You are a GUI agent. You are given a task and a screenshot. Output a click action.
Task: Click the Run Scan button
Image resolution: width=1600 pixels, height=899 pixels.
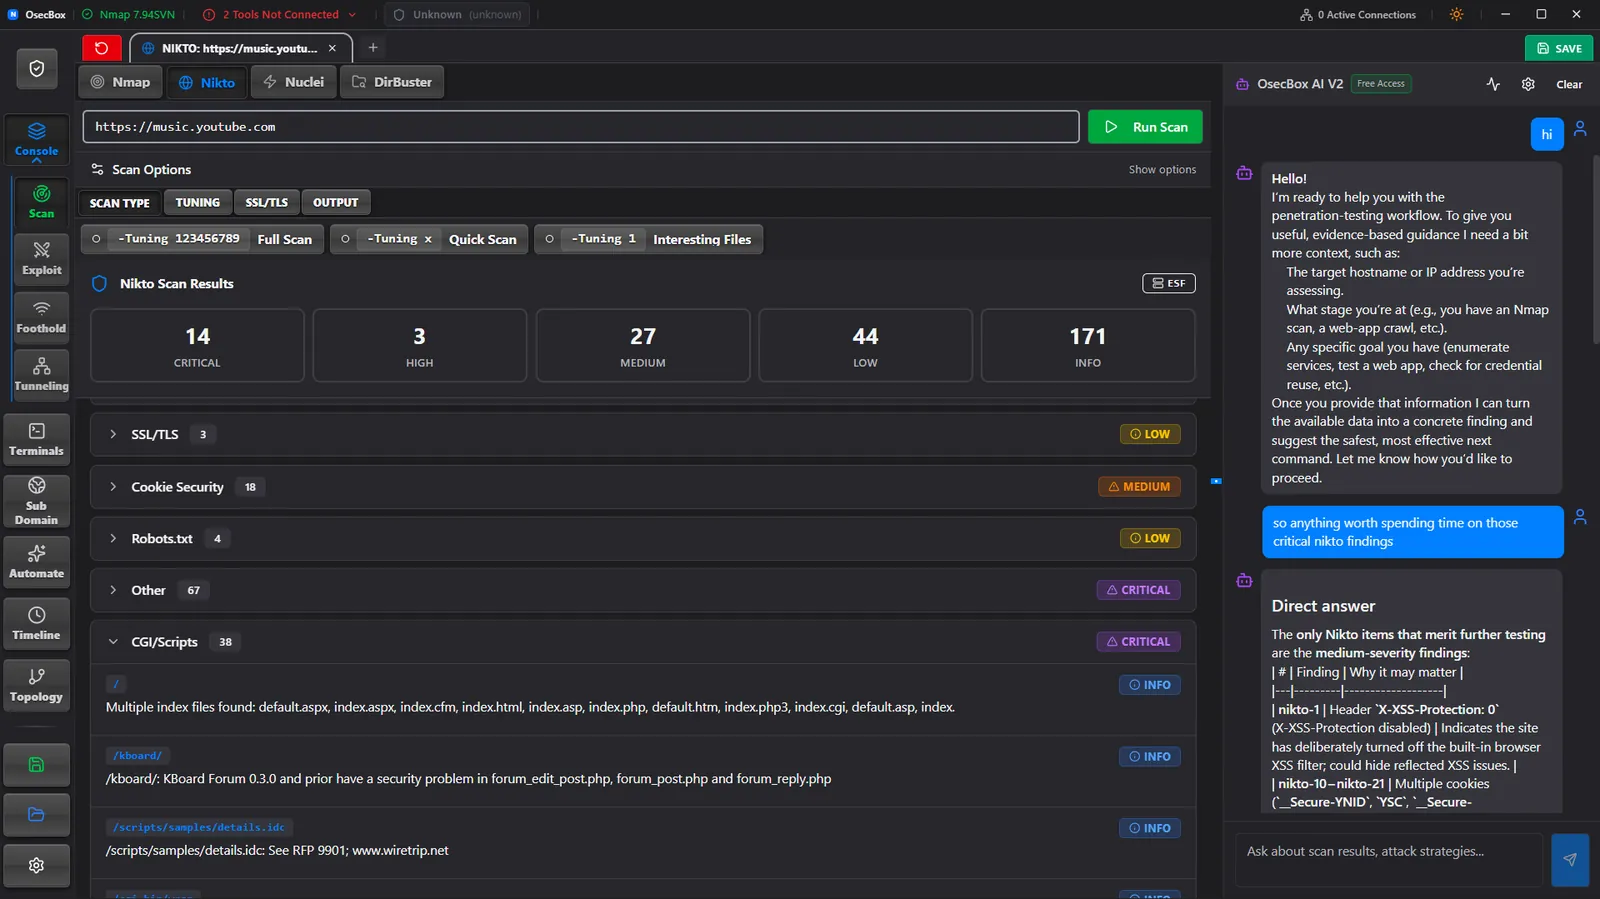tap(1145, 127)
